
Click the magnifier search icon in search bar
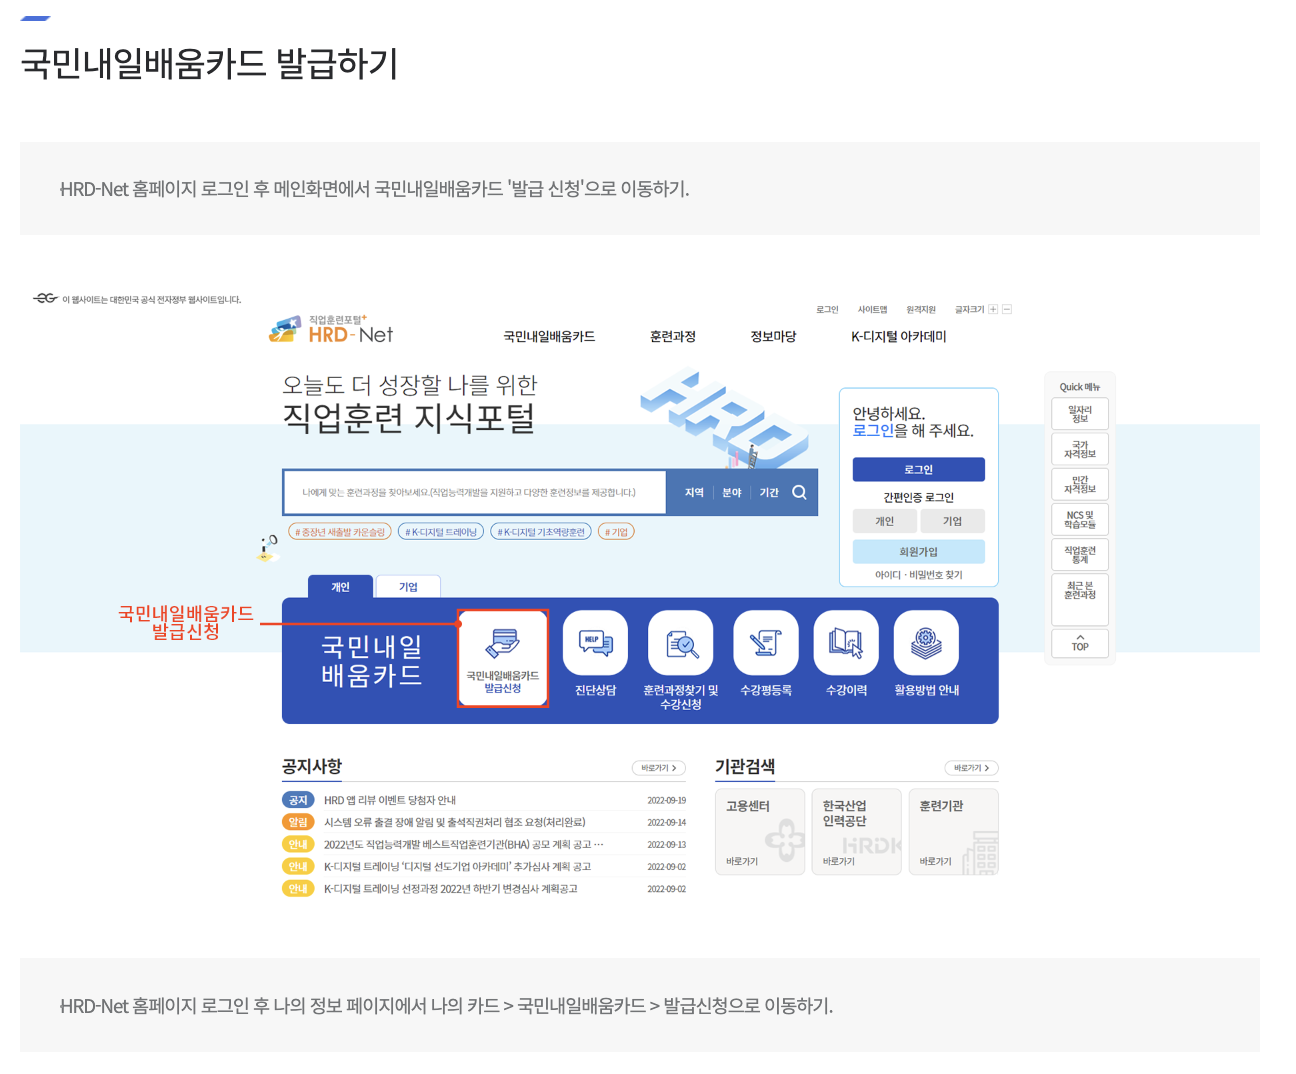799,492
